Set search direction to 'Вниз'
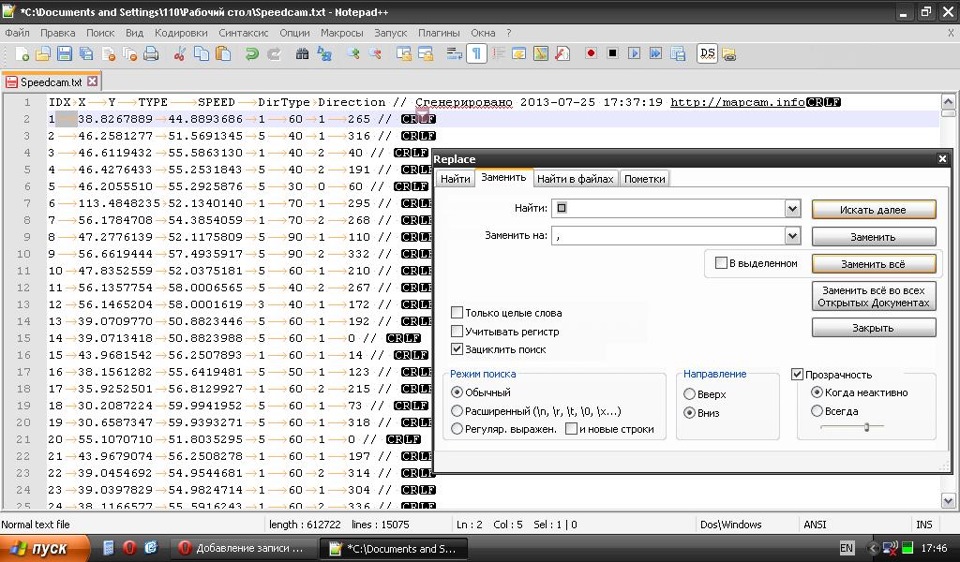This screenshot has width=960, height=562. coord(689,413)
